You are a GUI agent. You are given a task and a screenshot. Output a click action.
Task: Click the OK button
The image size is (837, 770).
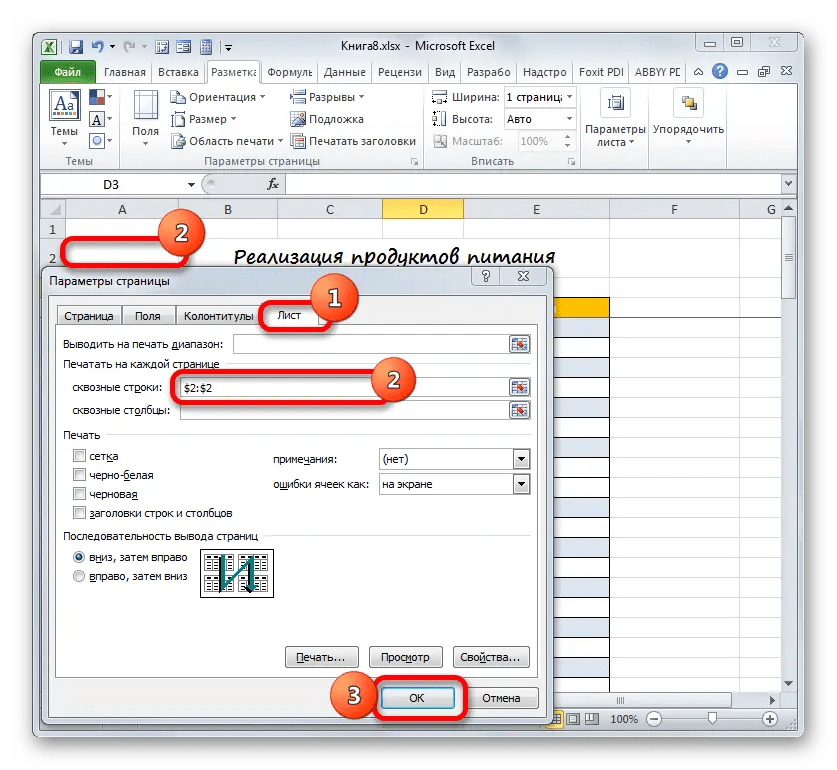coord(419,698)
